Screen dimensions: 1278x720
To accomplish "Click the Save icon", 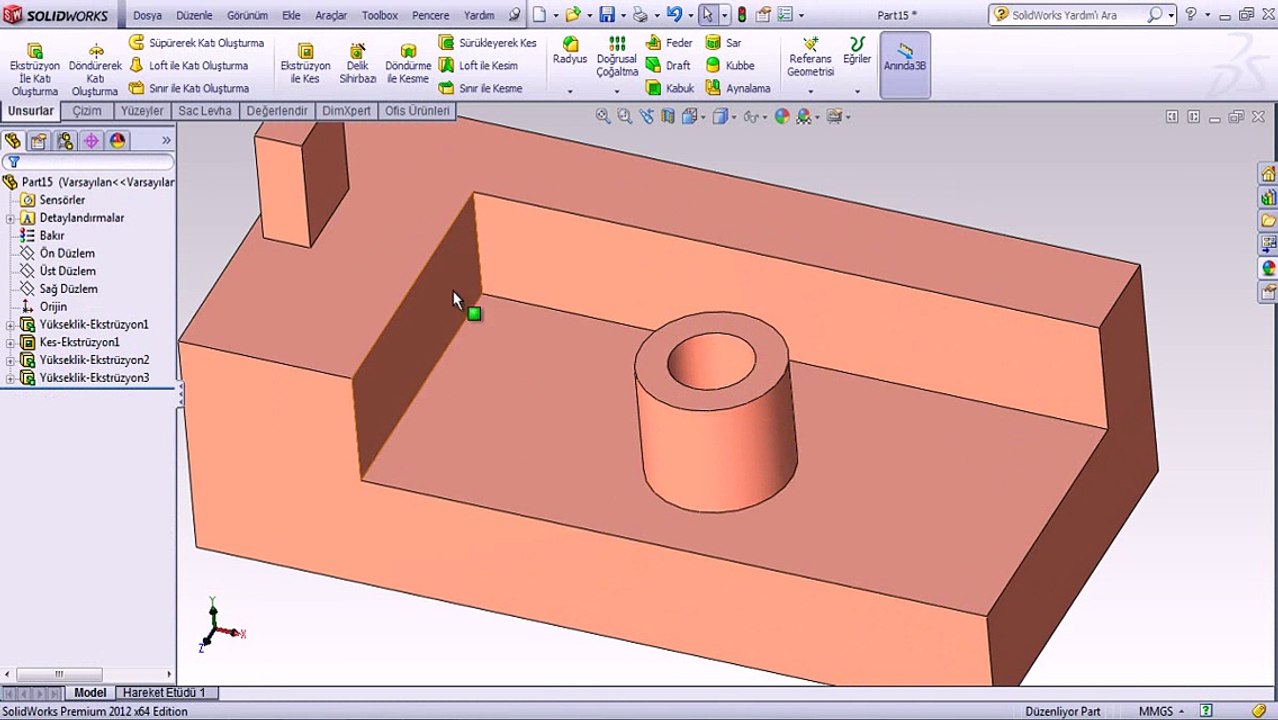I will tap(606, 15).
